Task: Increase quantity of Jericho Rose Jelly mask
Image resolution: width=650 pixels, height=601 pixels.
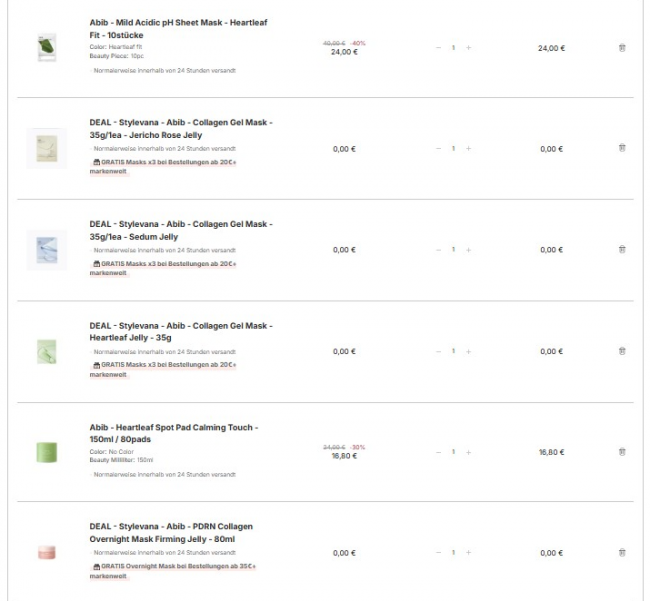Action: 469,148
